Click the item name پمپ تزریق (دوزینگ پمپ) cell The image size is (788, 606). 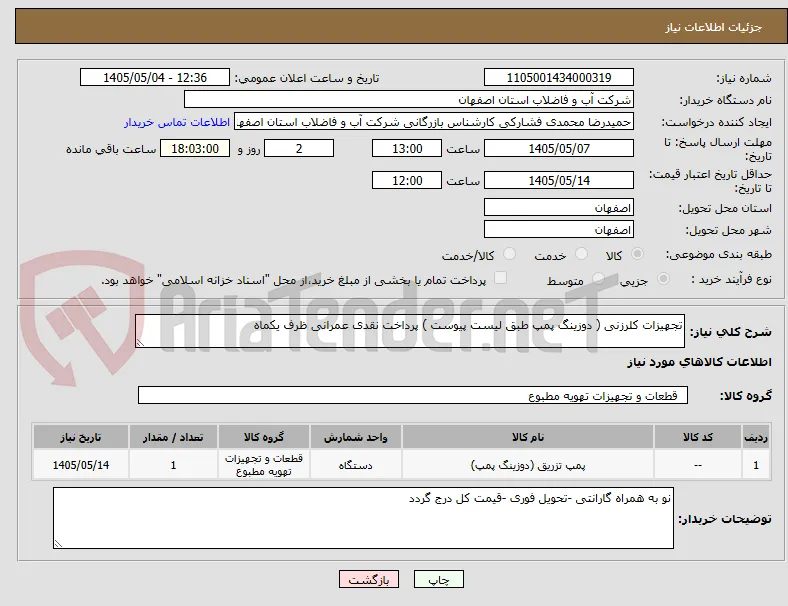(x=527, y=465)
